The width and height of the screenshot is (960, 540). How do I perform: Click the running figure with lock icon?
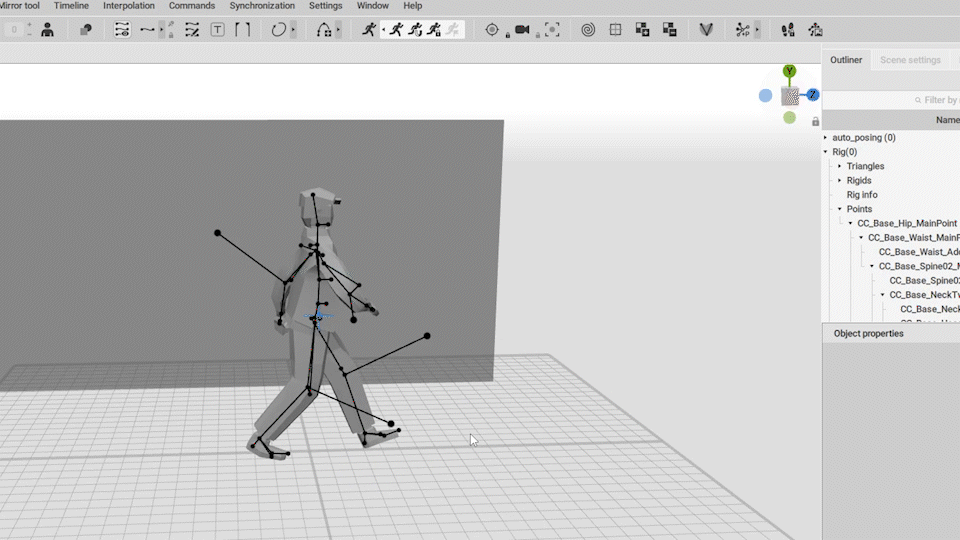pos(434,29)
